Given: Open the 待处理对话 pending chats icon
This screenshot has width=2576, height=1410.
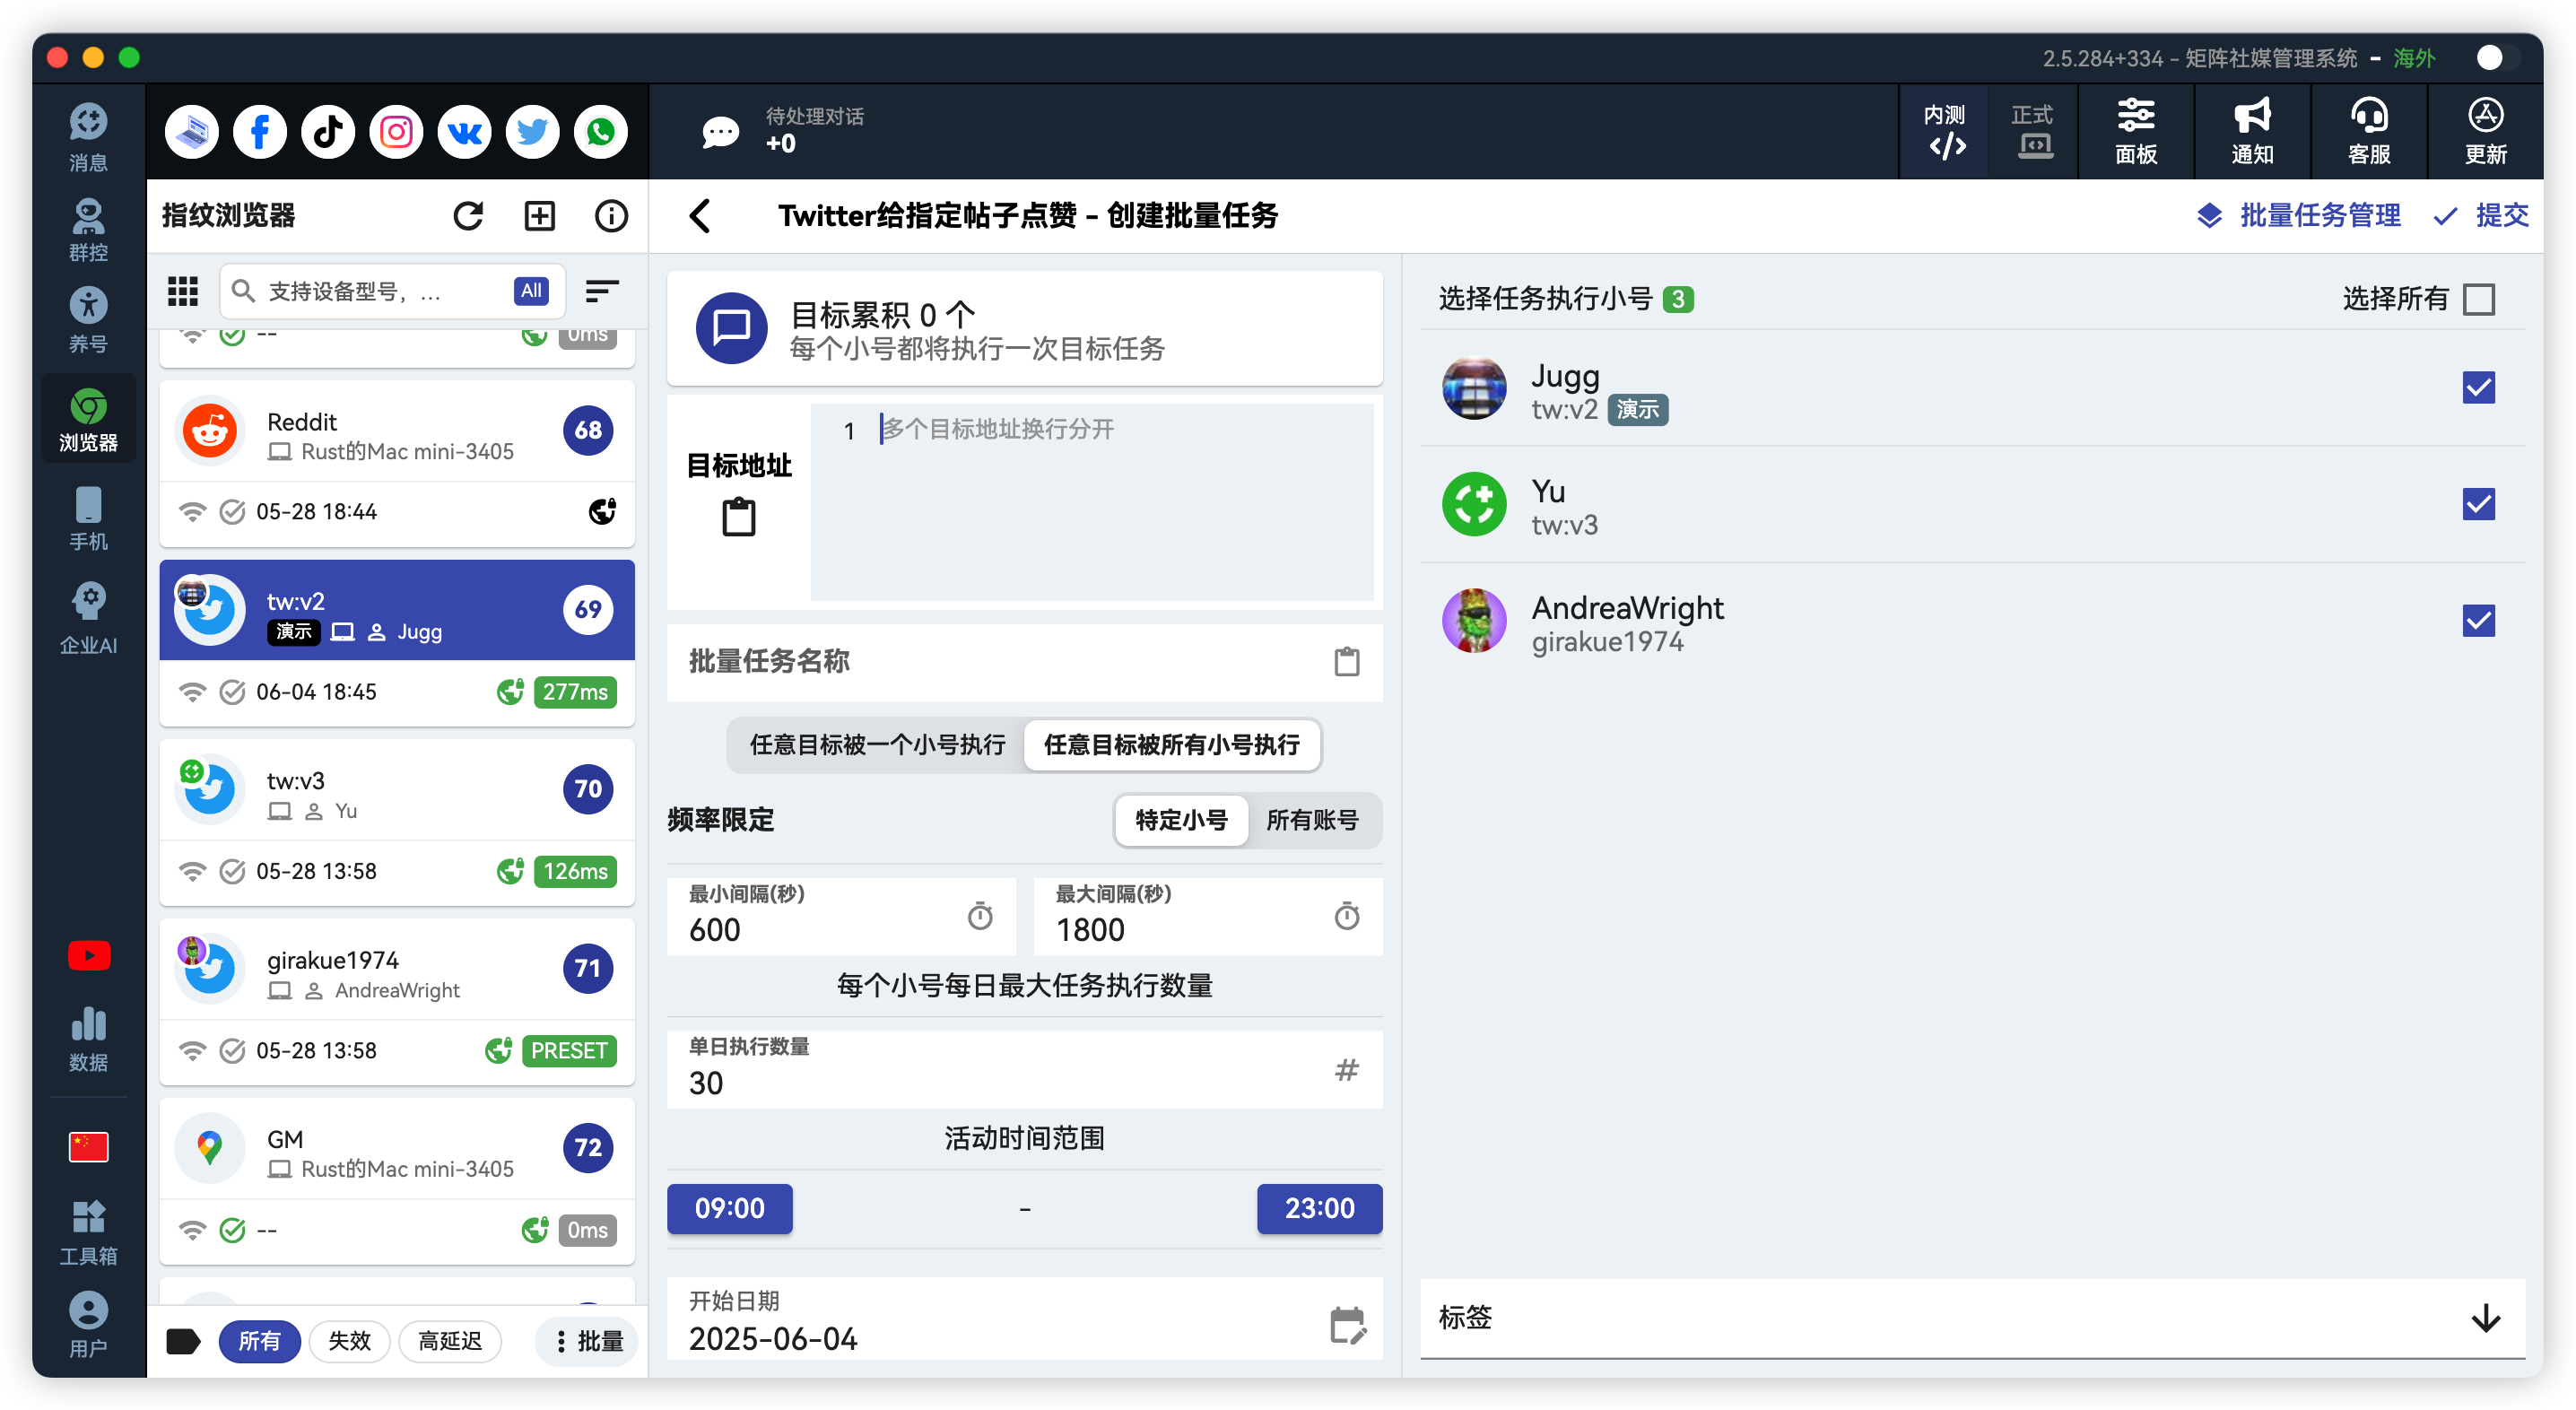Looking at the screenshot, I should click(x=720, y=131).
